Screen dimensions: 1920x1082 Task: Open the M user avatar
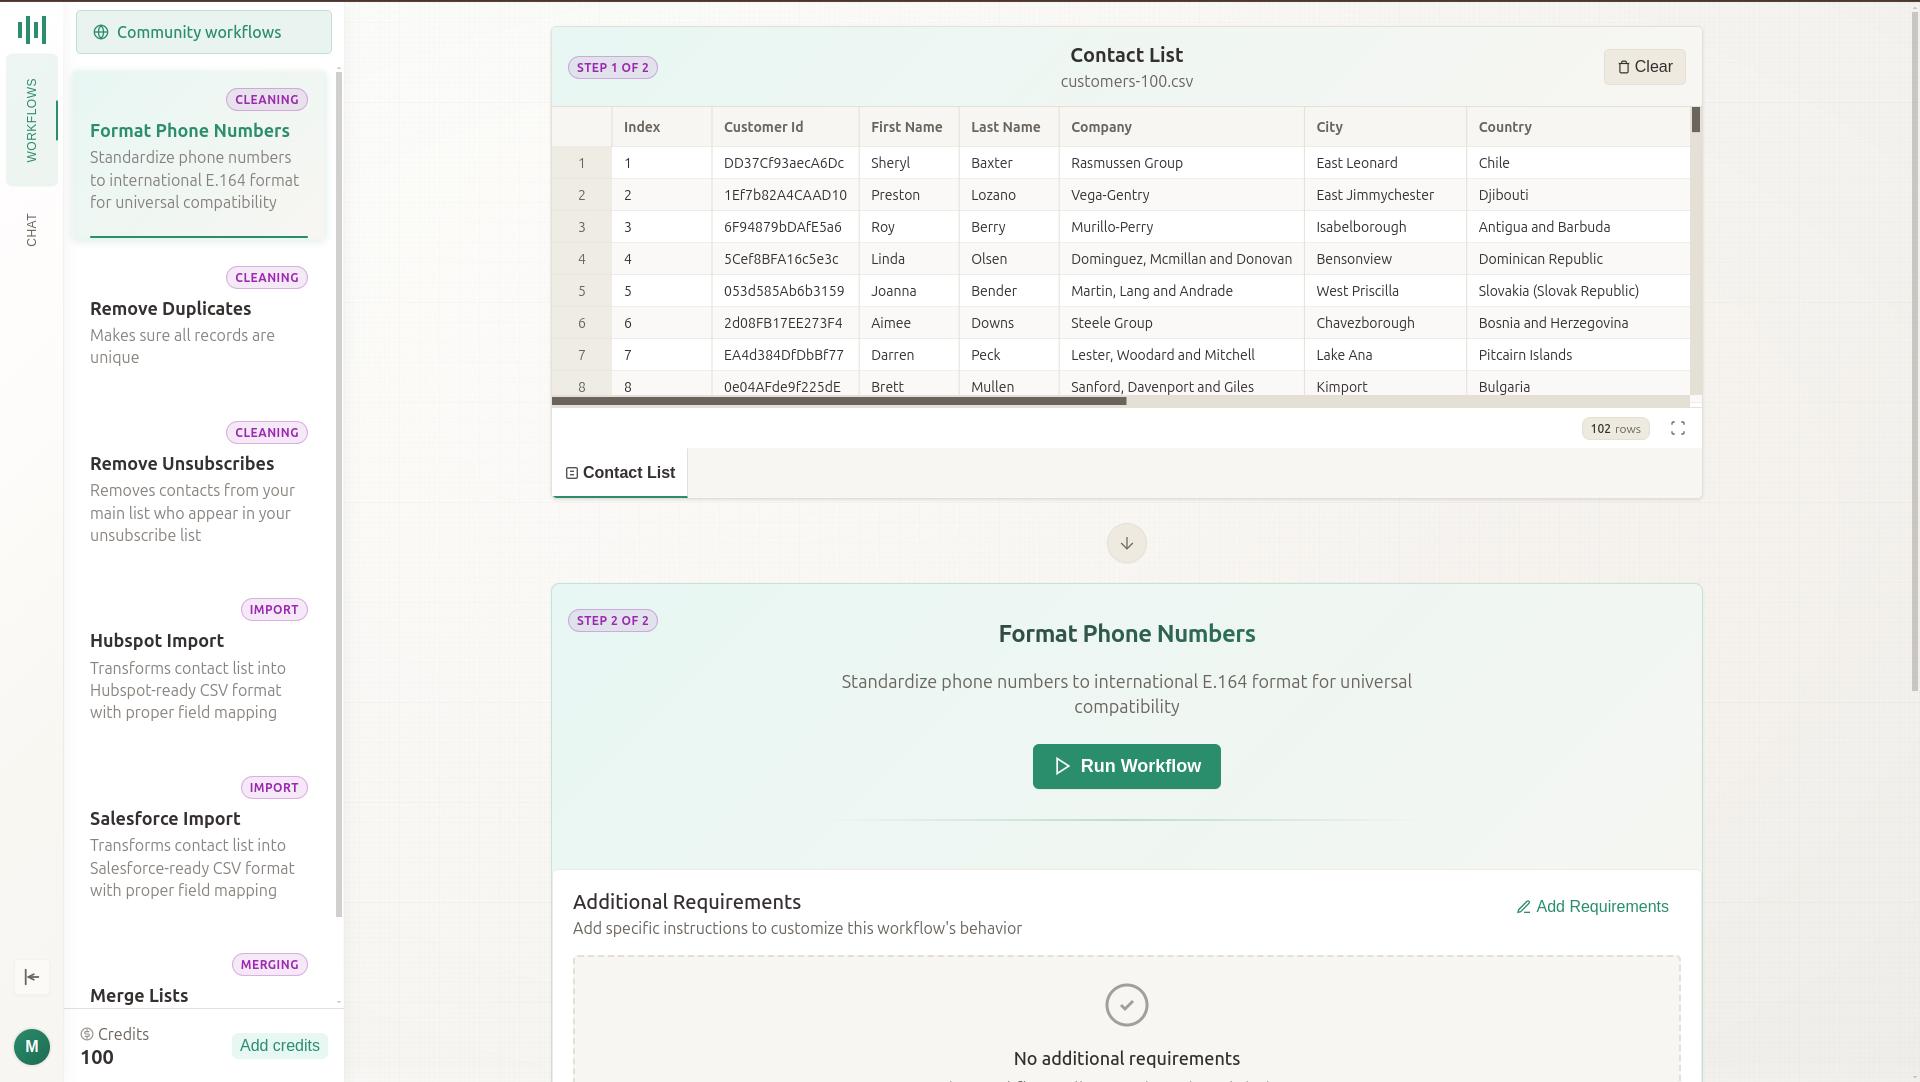[32, 1047]
